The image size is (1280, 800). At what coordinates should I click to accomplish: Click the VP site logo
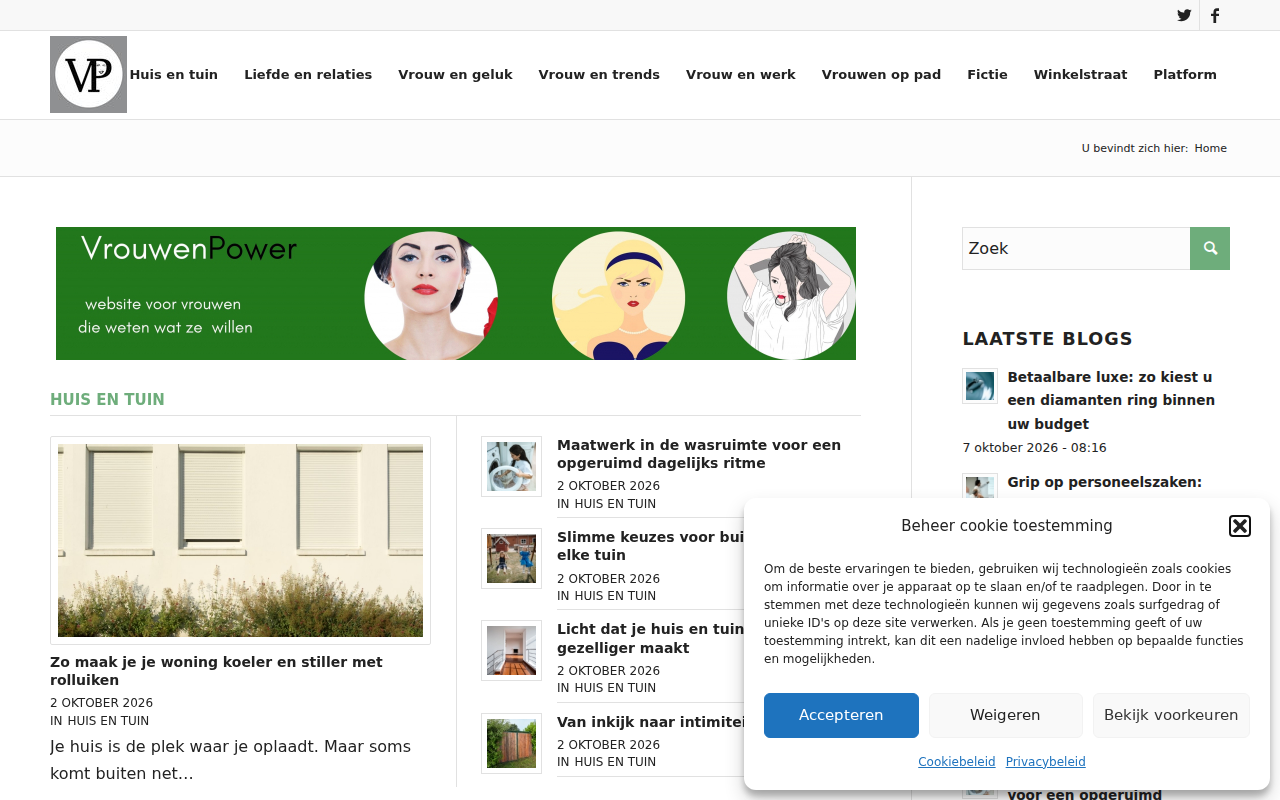coord(88,74)
